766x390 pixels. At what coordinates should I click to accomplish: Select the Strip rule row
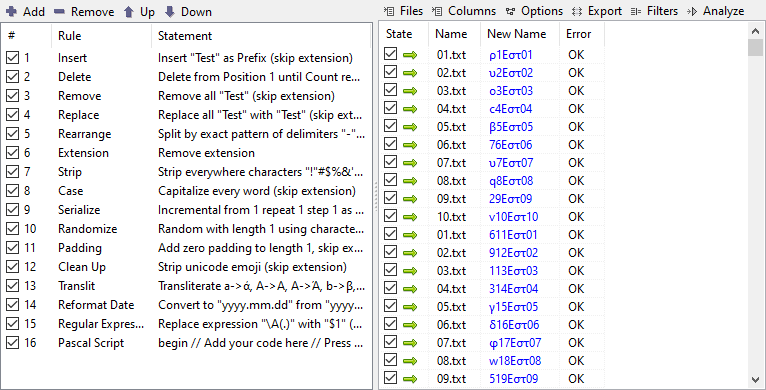point(186,172)
